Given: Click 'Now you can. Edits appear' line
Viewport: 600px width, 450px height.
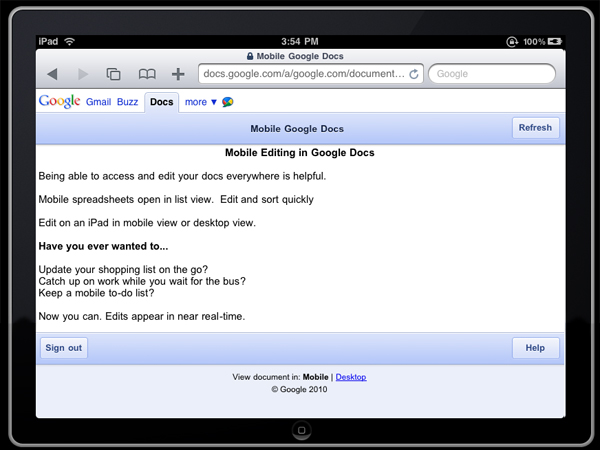Looking at the screenshot, I should click(x=142, y=316).
